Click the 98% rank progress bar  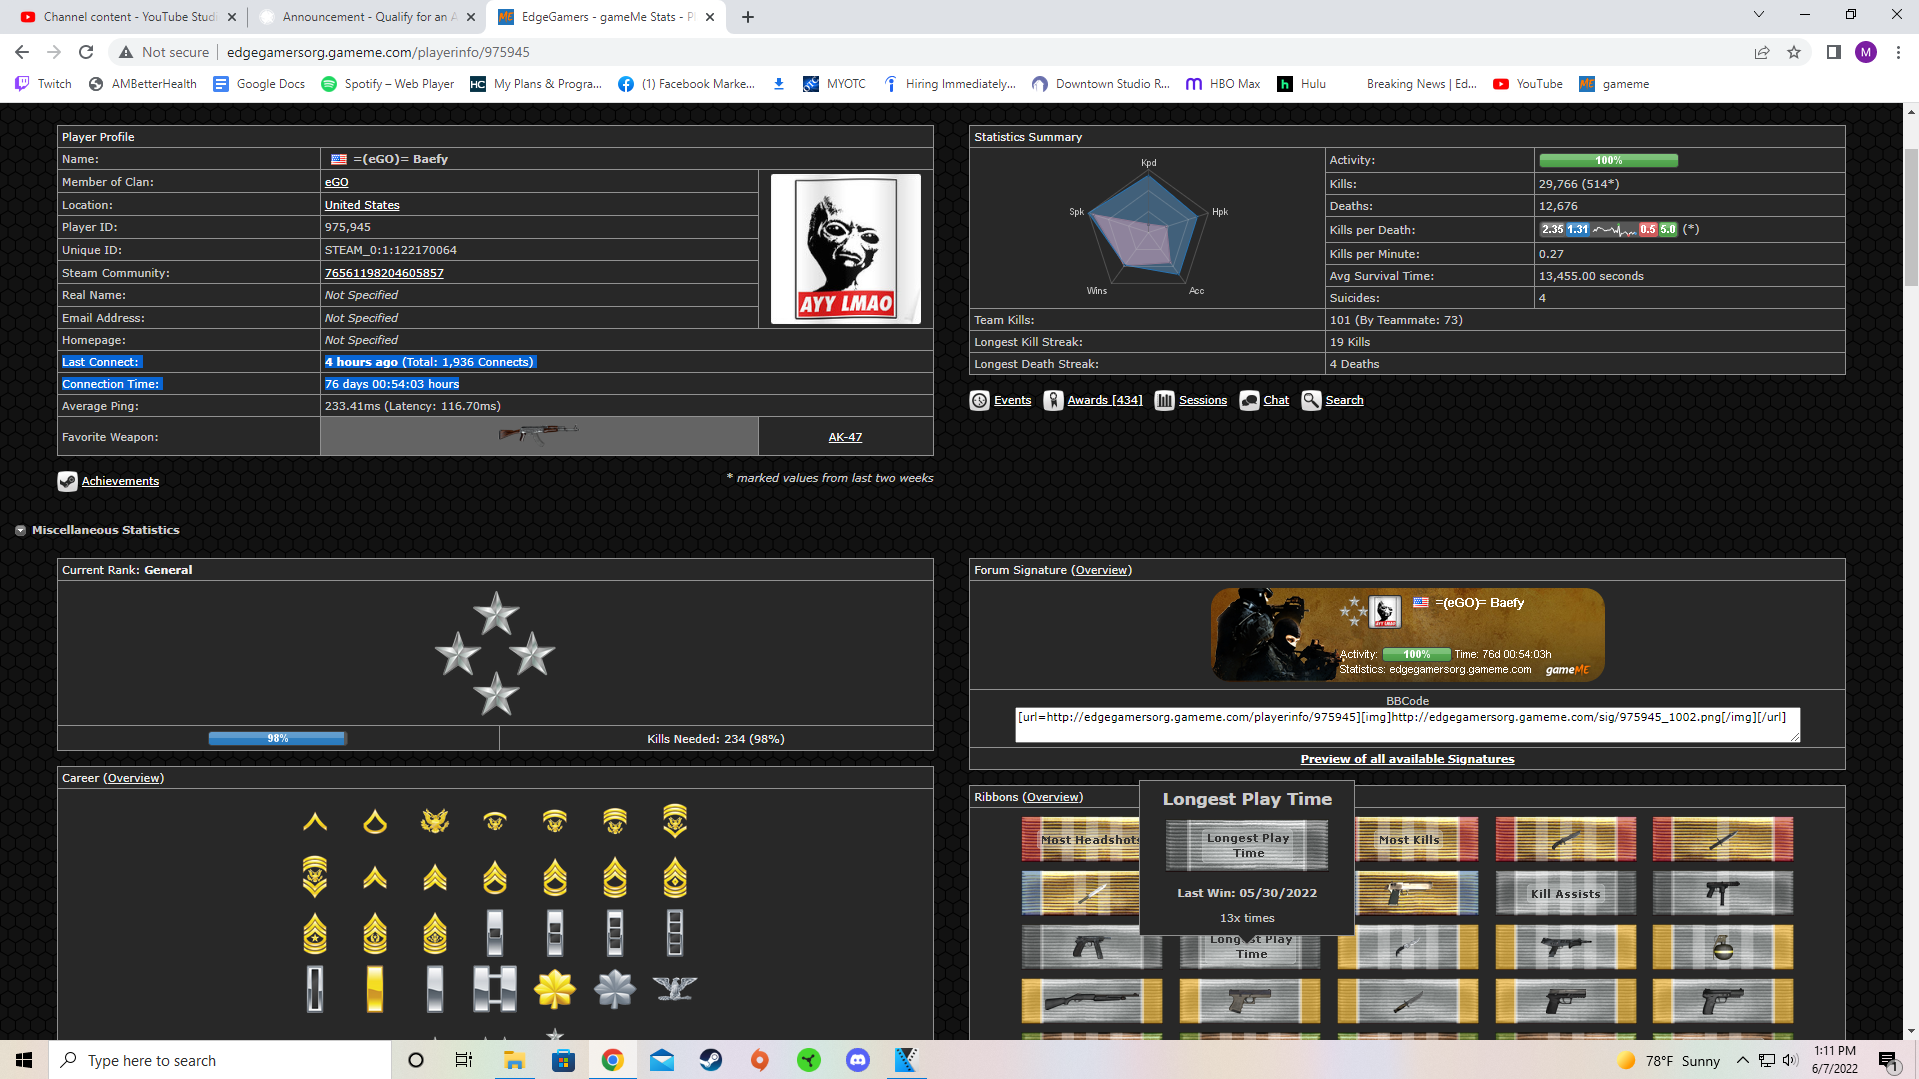277,738
